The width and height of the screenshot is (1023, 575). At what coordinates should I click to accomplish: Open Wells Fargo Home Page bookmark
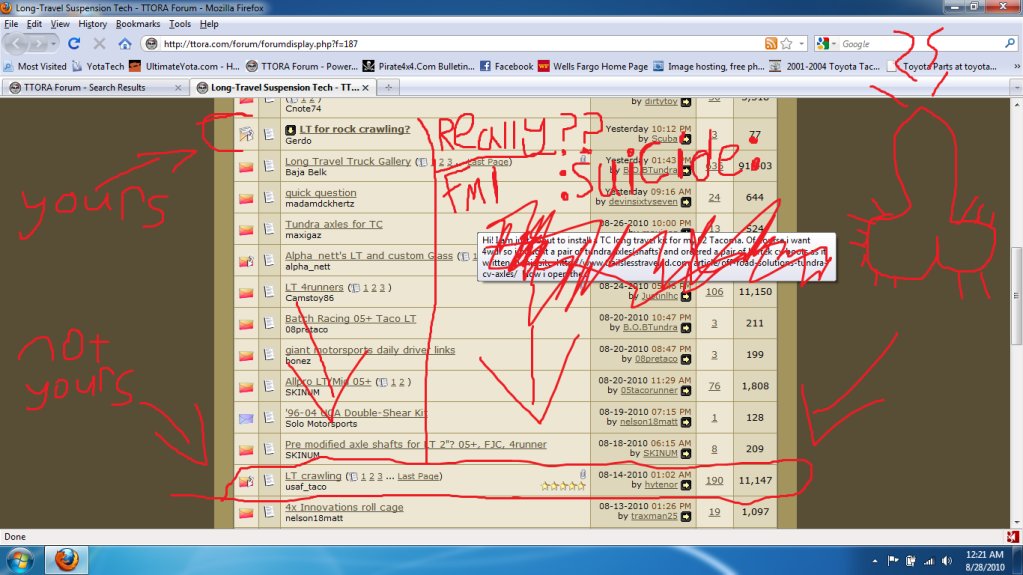(x=592, y=67)
